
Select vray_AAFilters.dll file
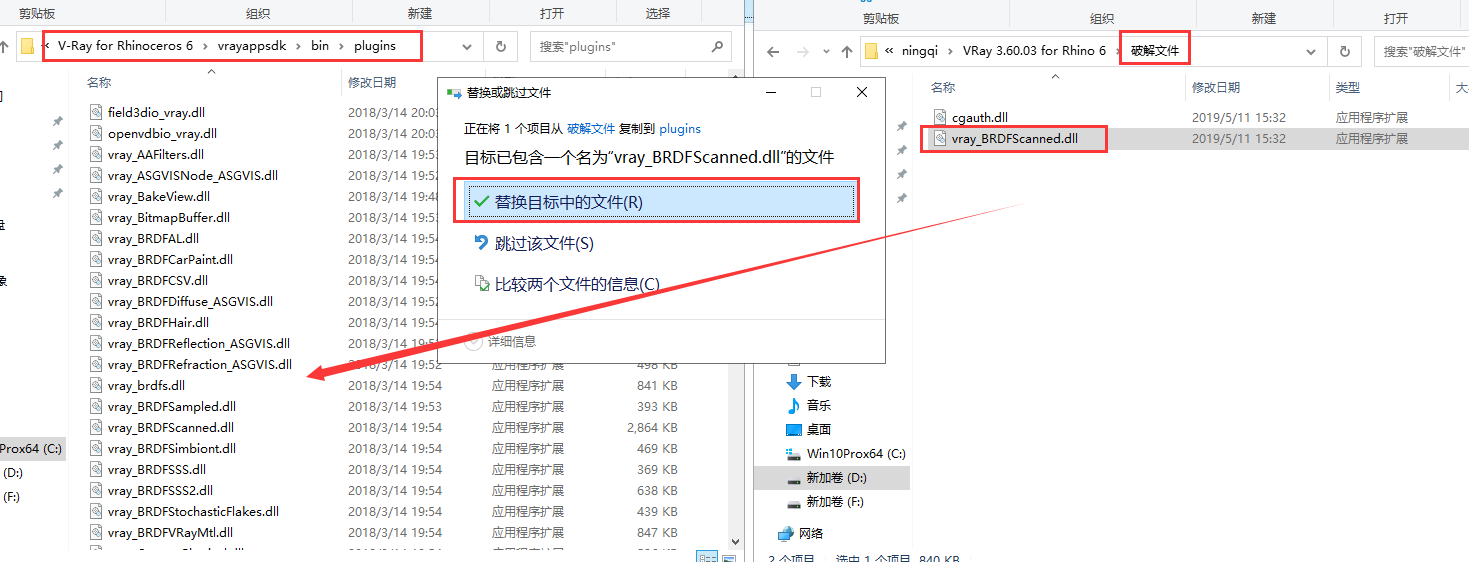pyautogui.click(x=156, y=154)
